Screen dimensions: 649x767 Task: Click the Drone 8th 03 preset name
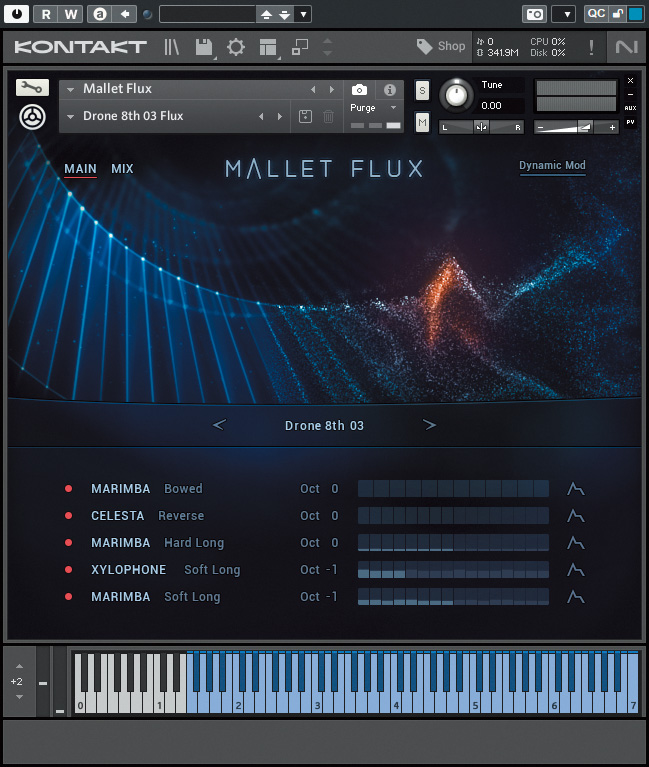tap(324, 426)
